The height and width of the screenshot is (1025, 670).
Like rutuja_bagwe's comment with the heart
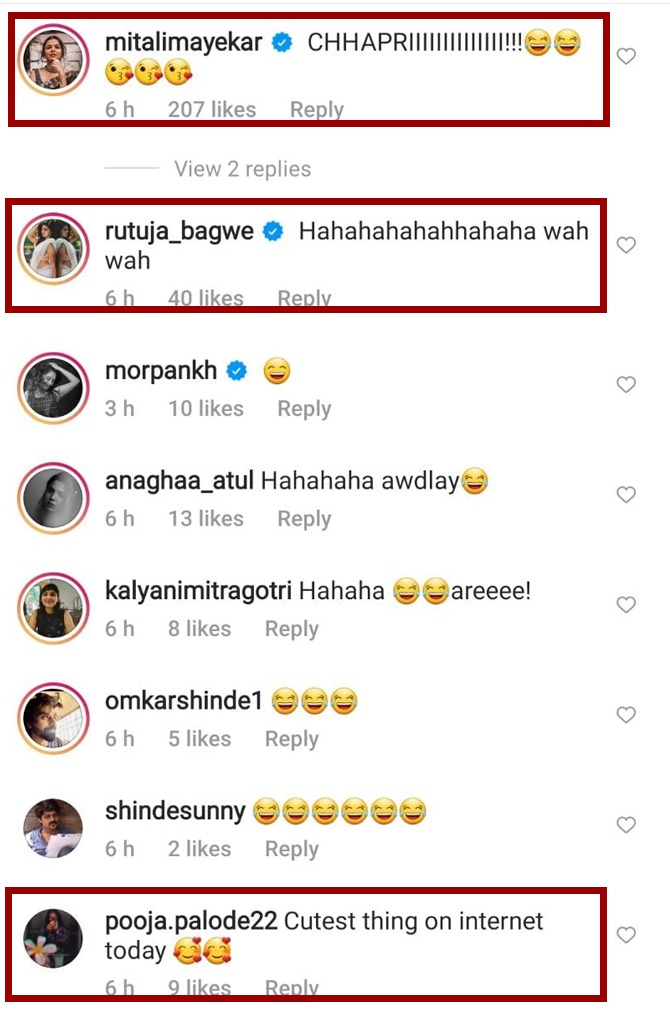[626, 245]
